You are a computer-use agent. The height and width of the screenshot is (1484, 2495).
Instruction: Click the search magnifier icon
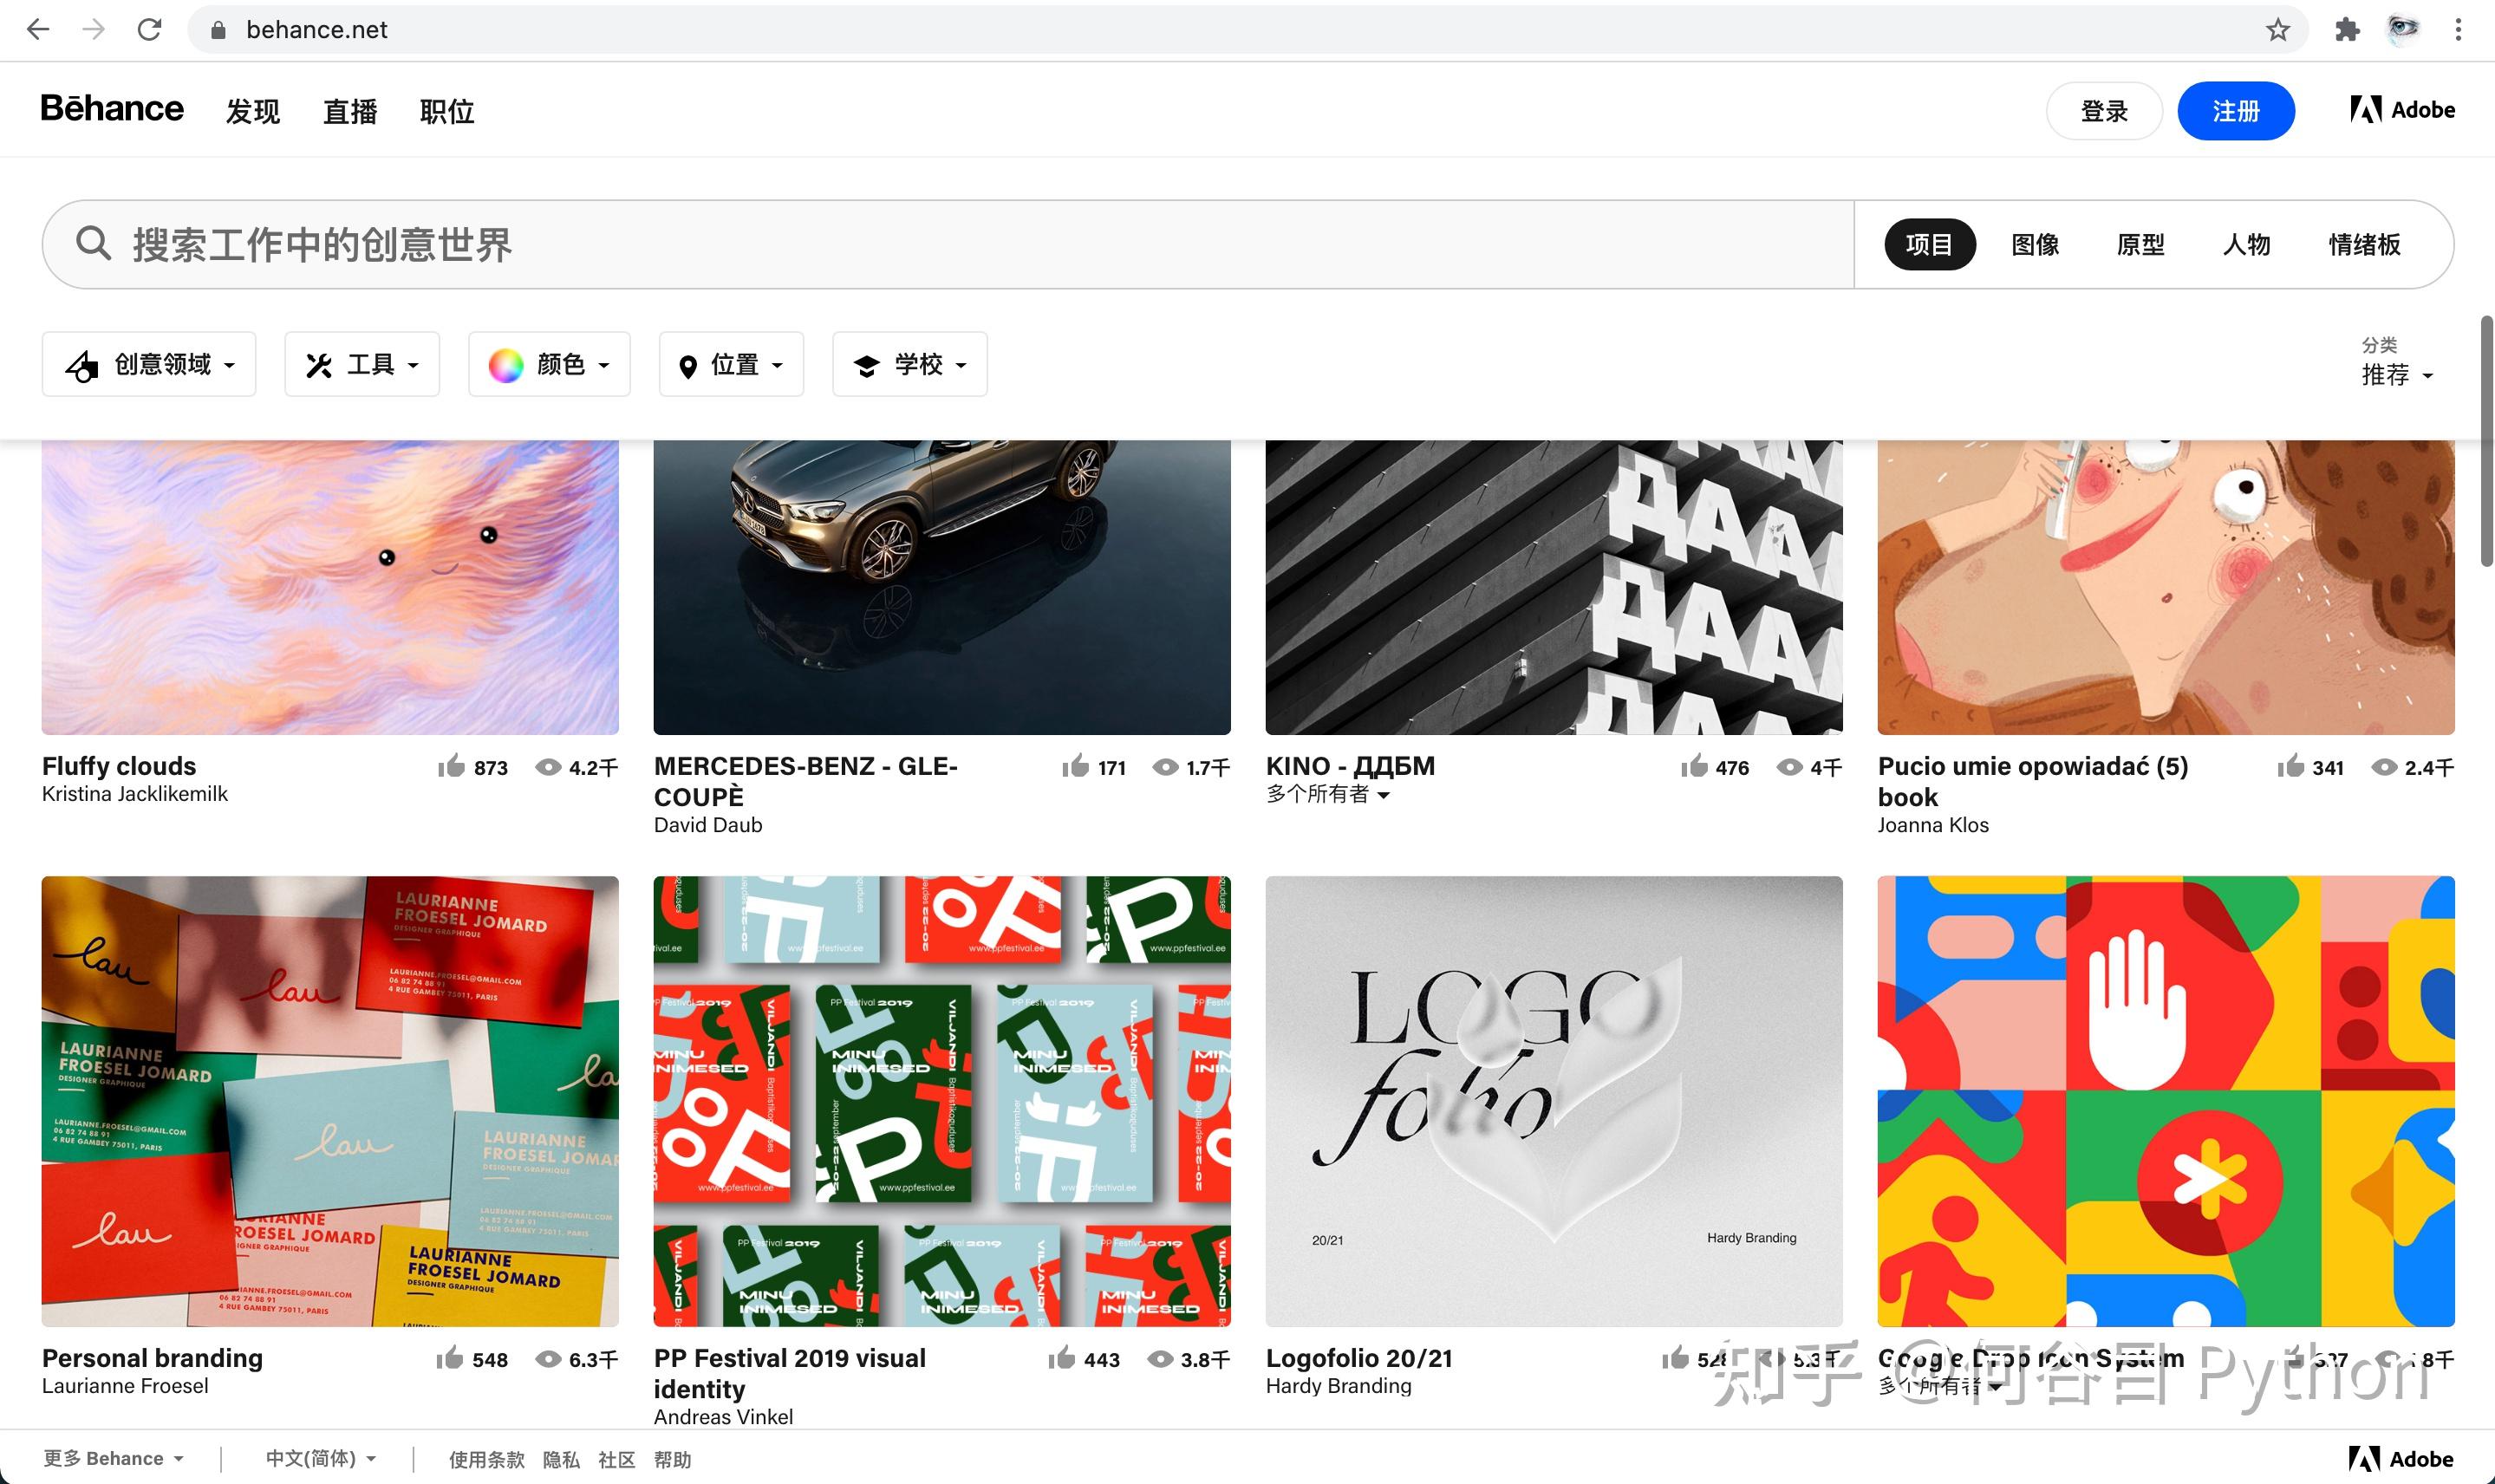point(93,244)
